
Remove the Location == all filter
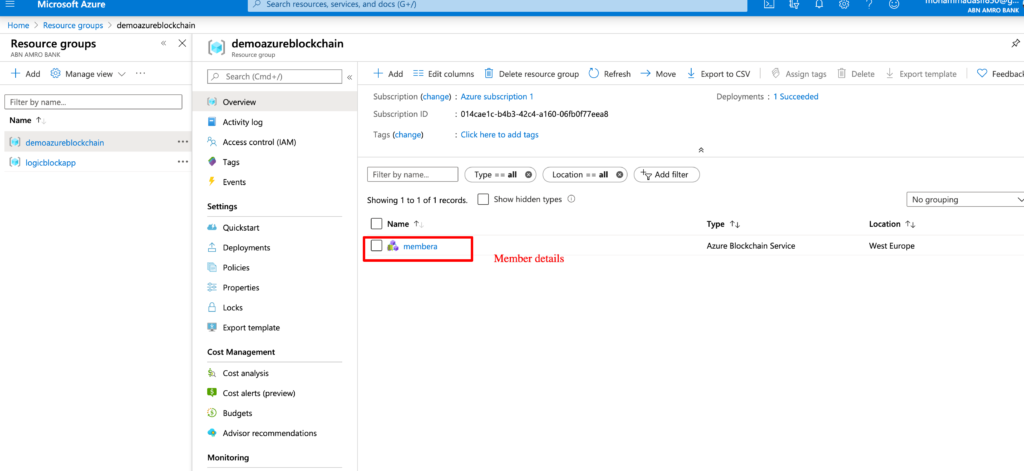pos(619,175)
